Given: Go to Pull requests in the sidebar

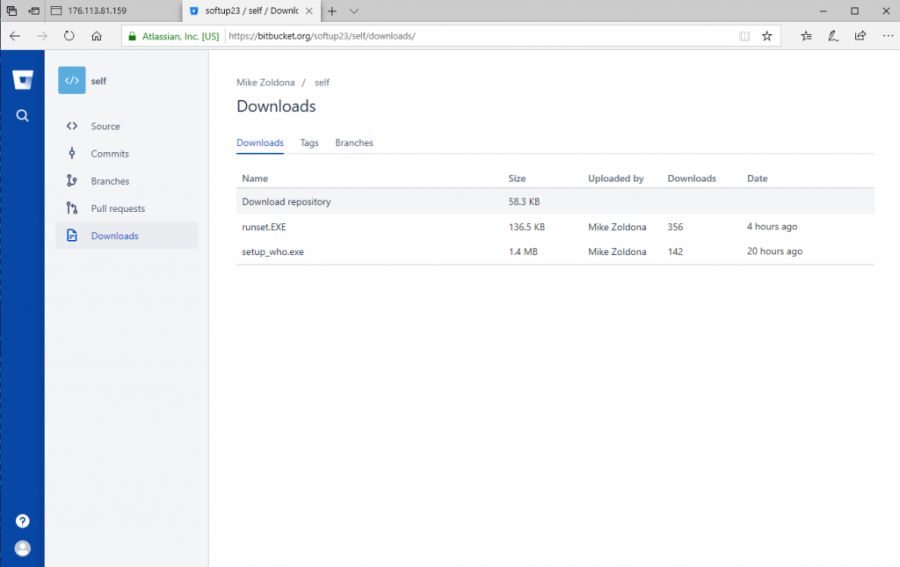Looking at the screenshot, I should (117, 209).
